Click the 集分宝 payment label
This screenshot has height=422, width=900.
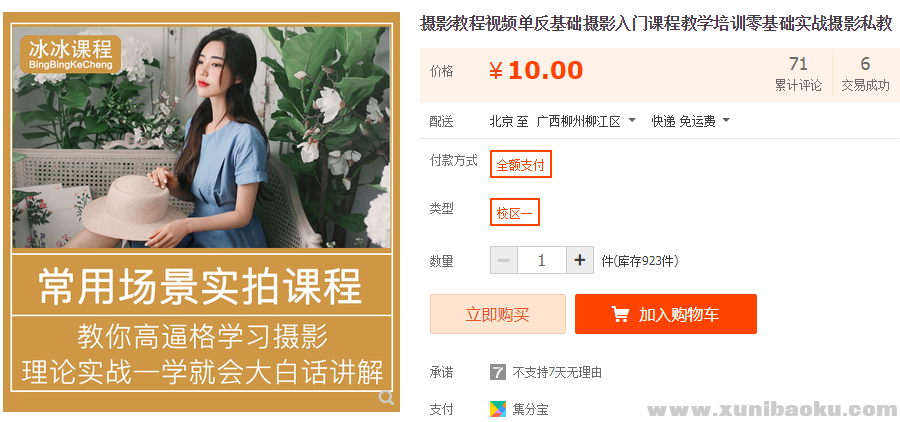(x=530, y=409)
